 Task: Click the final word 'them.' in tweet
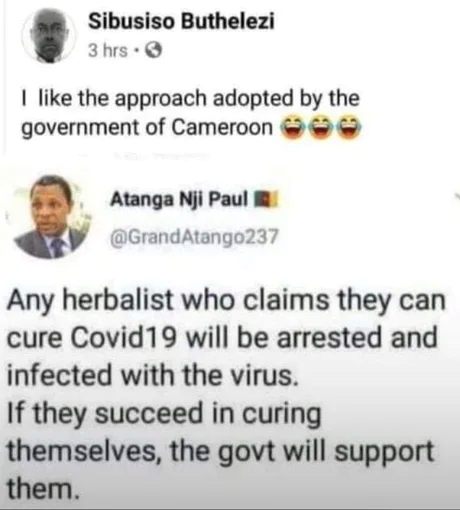43,487
